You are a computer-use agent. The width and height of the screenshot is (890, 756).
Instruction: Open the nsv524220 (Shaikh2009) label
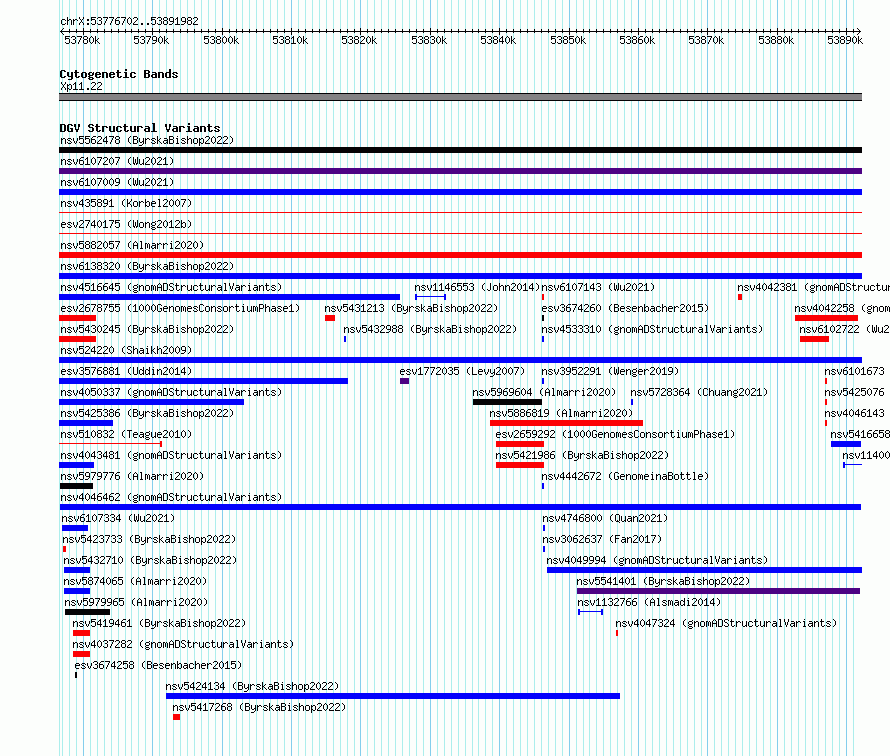tap(126, 350)
